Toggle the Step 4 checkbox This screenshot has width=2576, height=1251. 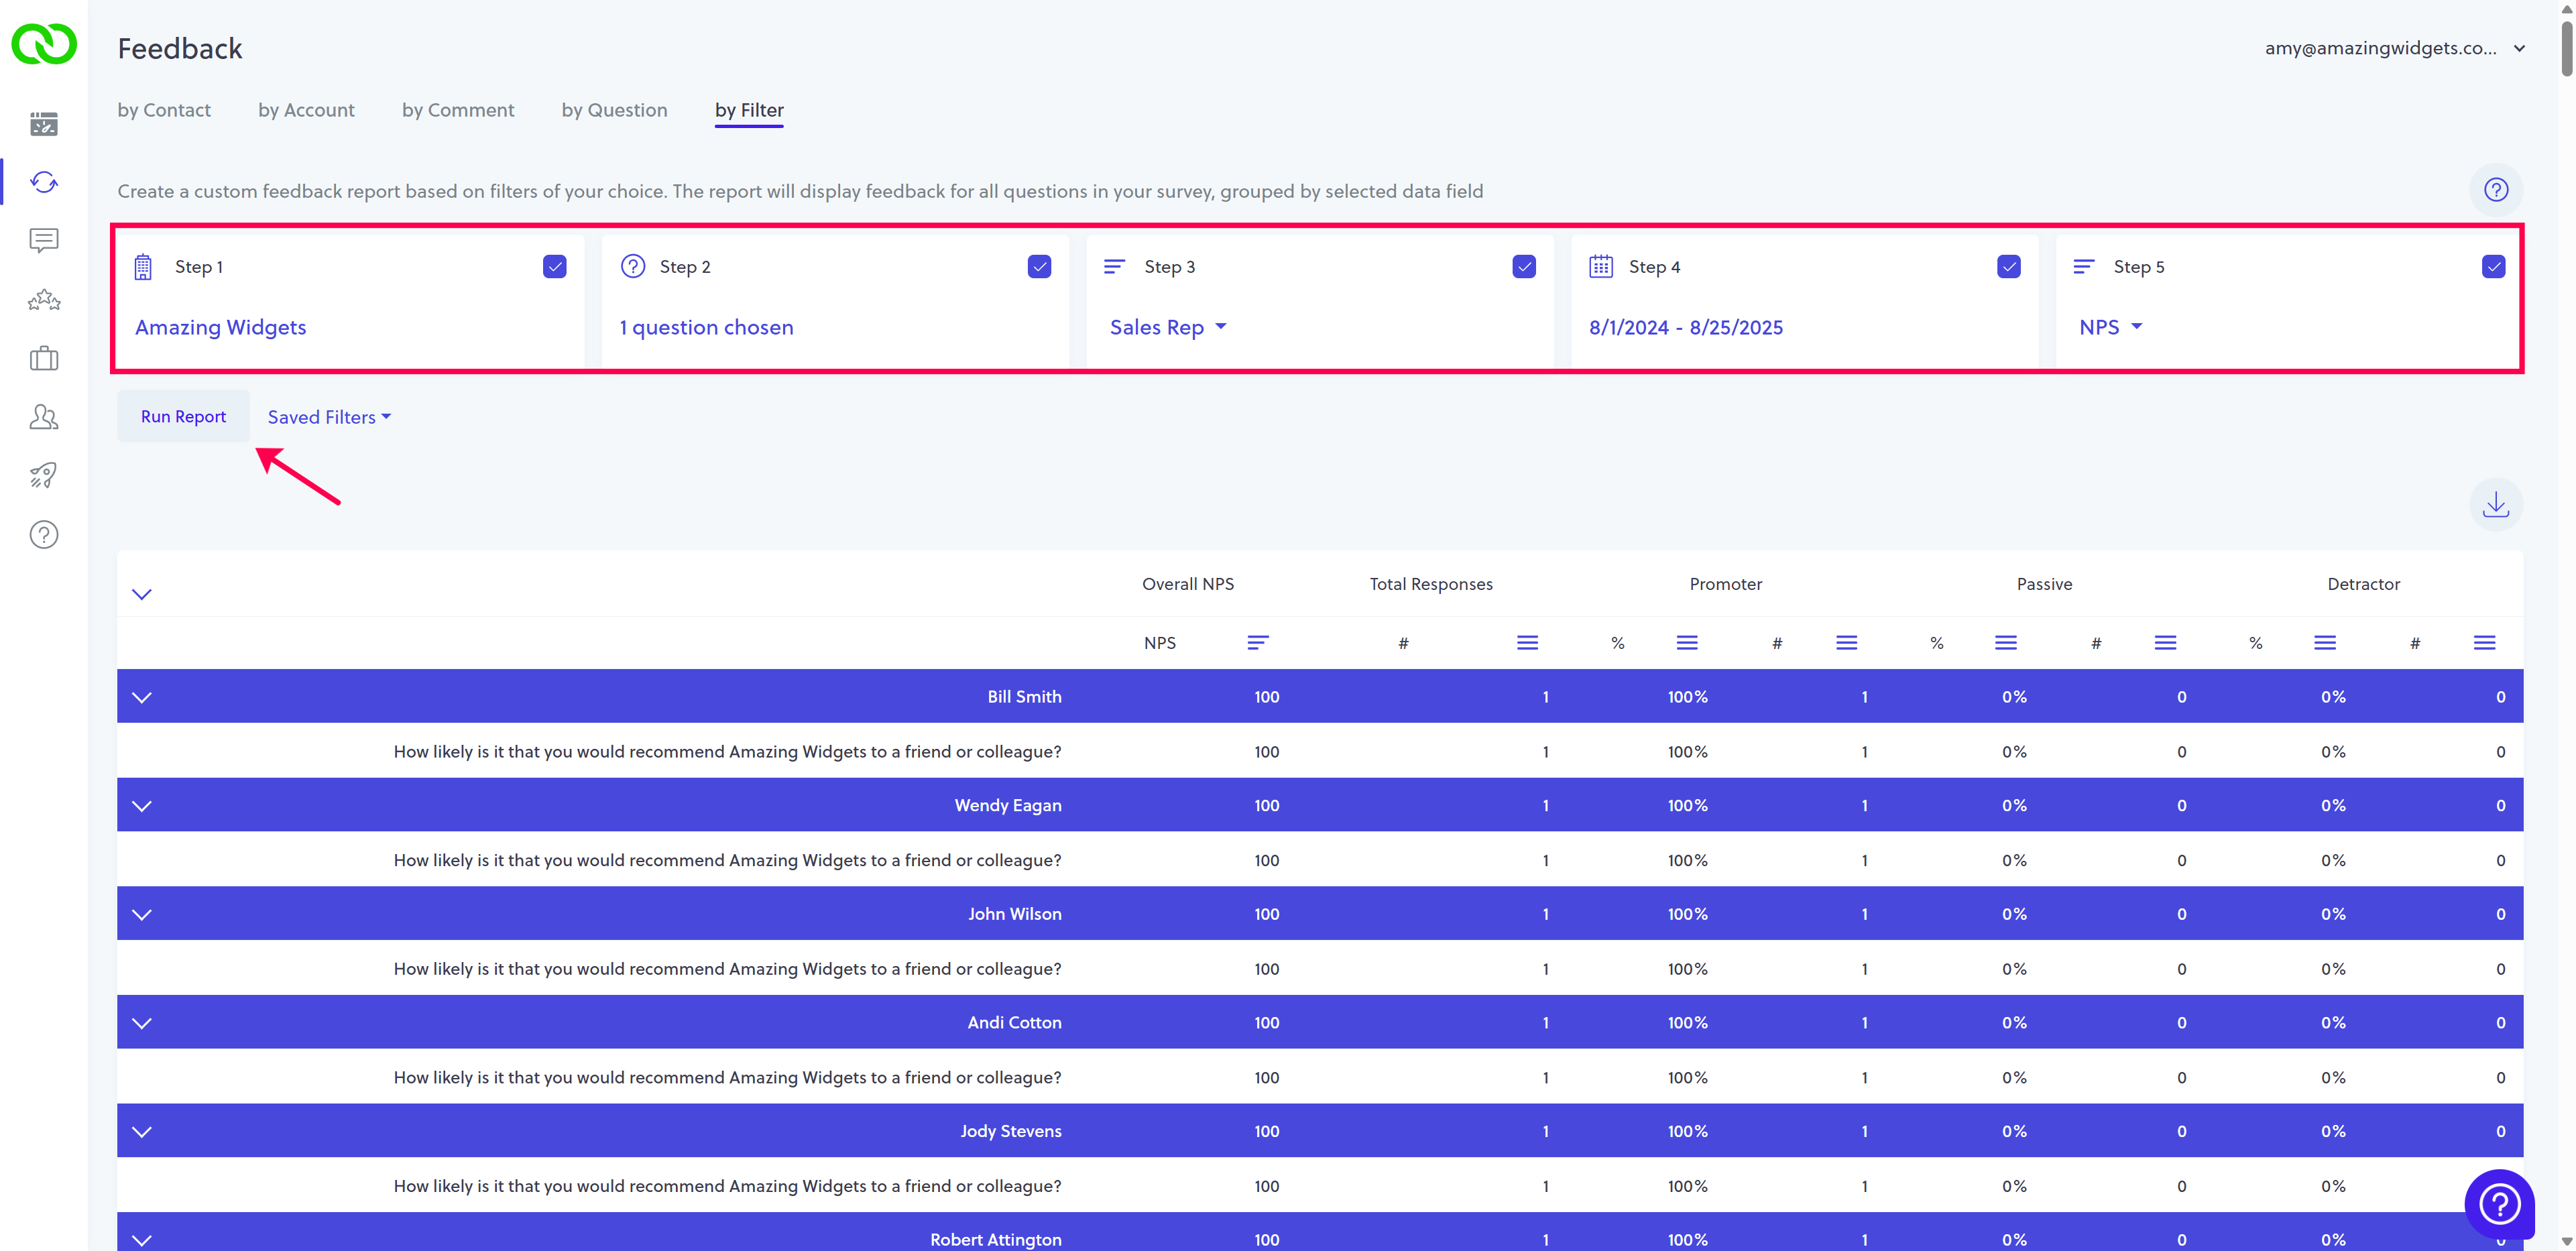[2008, 266]
